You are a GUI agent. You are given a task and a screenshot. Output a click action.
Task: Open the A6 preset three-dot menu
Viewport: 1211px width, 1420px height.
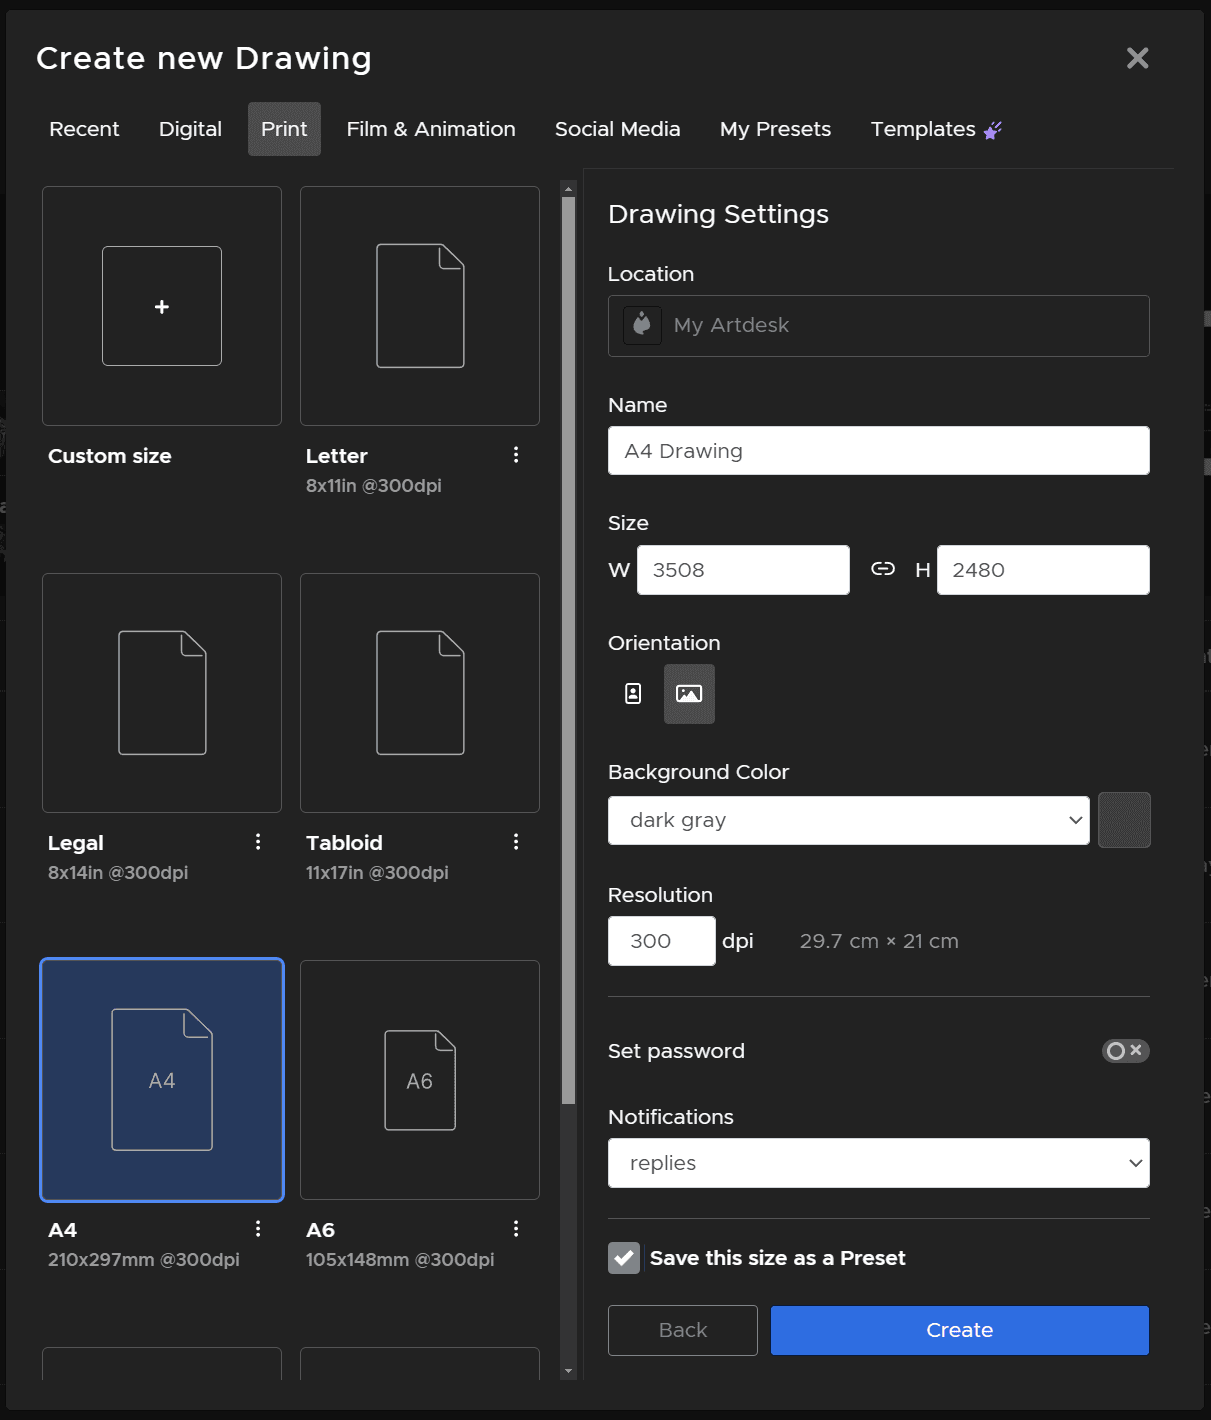[516, 1229]
